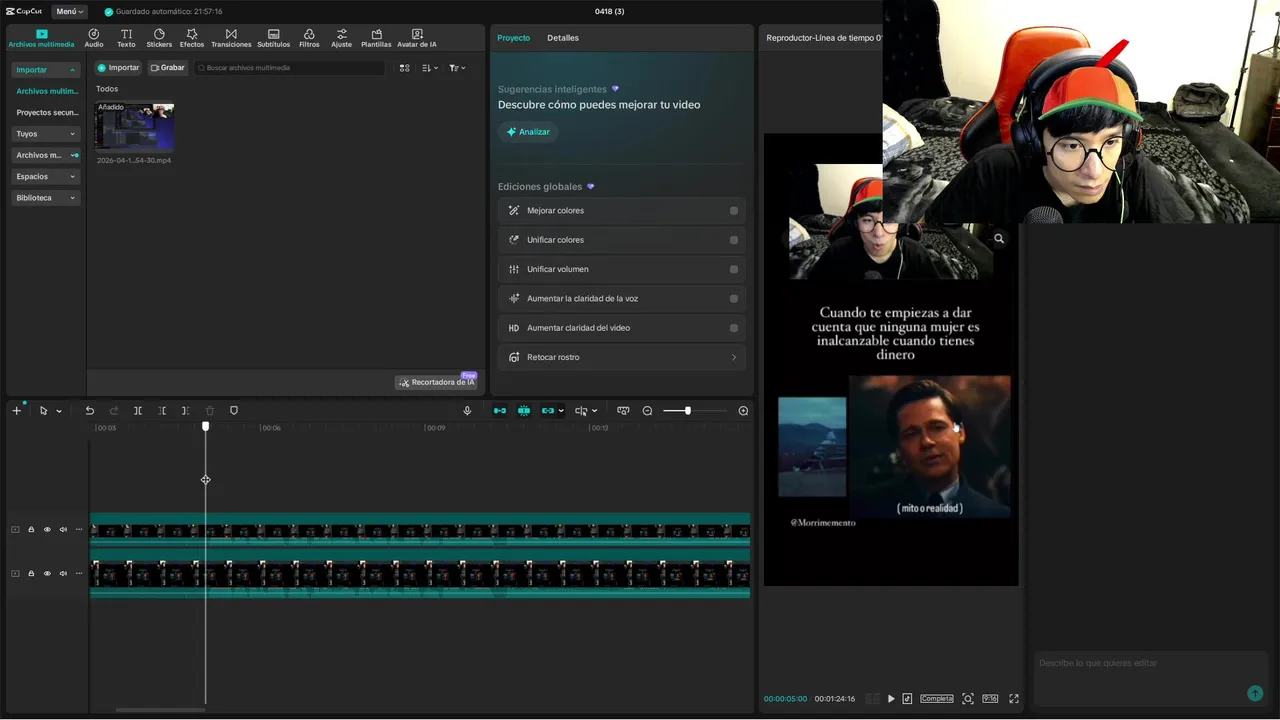Click the add plus icon at timeline left
Screen dimensions: 1280x720
[x=16, y=411]
